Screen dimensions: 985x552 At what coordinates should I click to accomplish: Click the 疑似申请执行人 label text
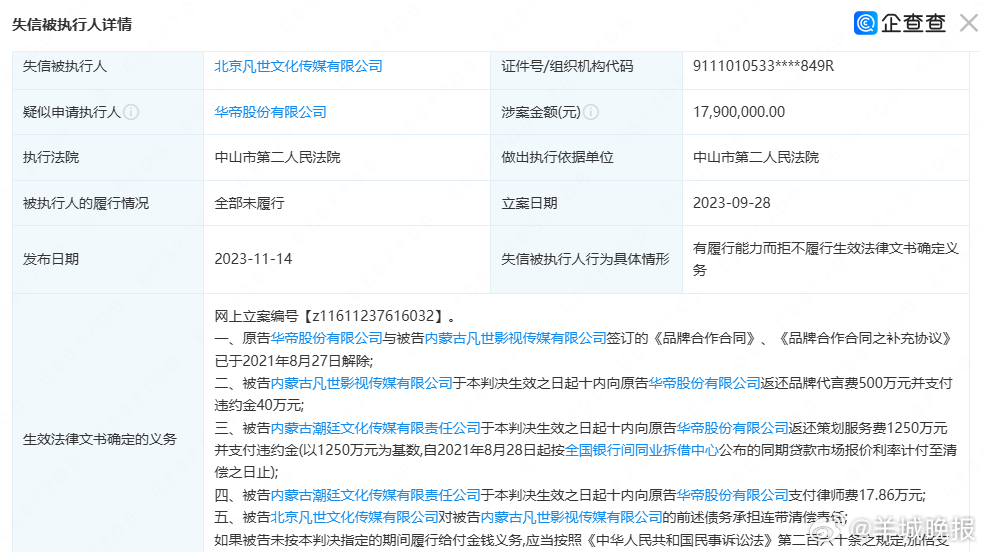(72, 112)
